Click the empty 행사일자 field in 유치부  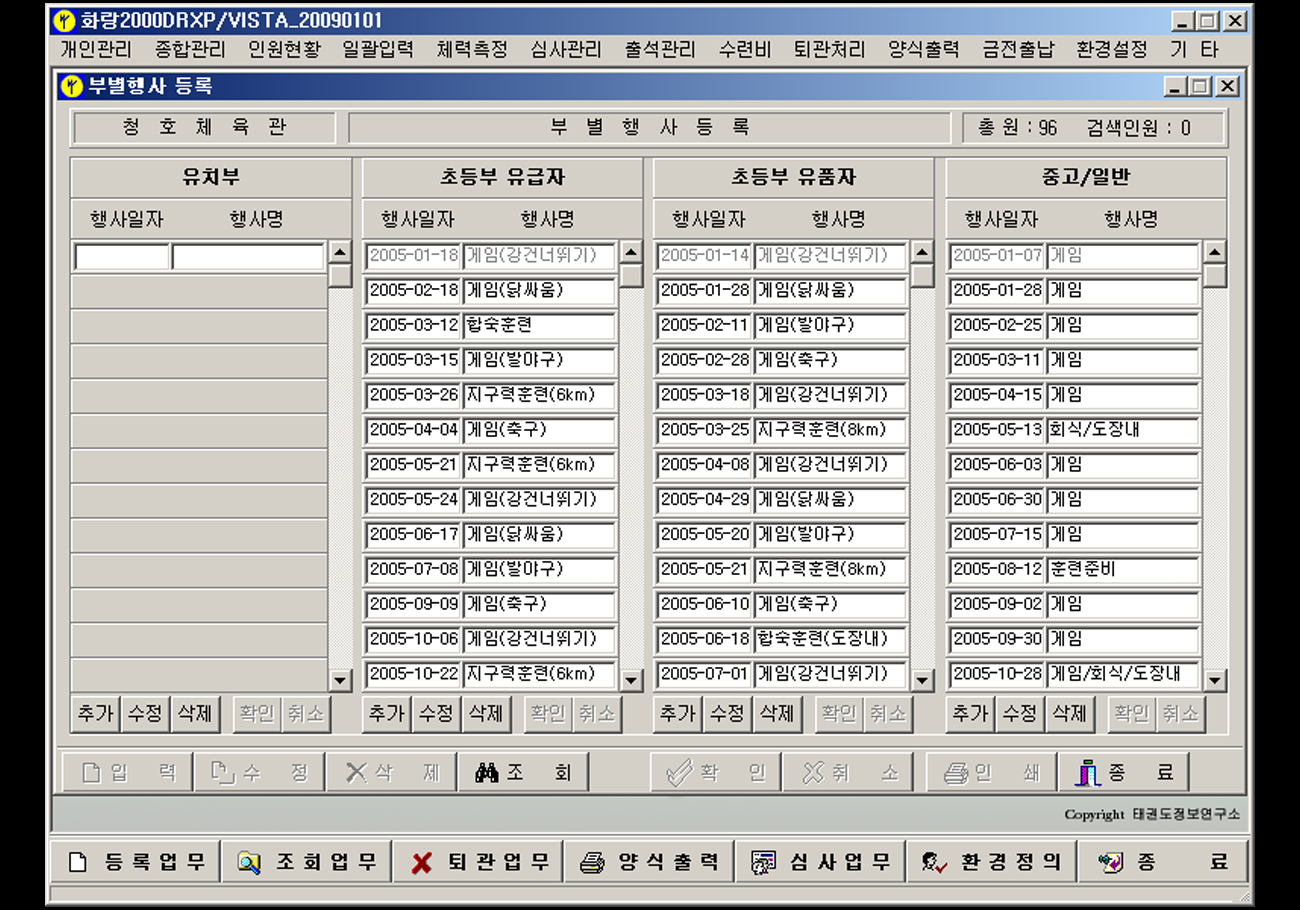tap(122, 257)
